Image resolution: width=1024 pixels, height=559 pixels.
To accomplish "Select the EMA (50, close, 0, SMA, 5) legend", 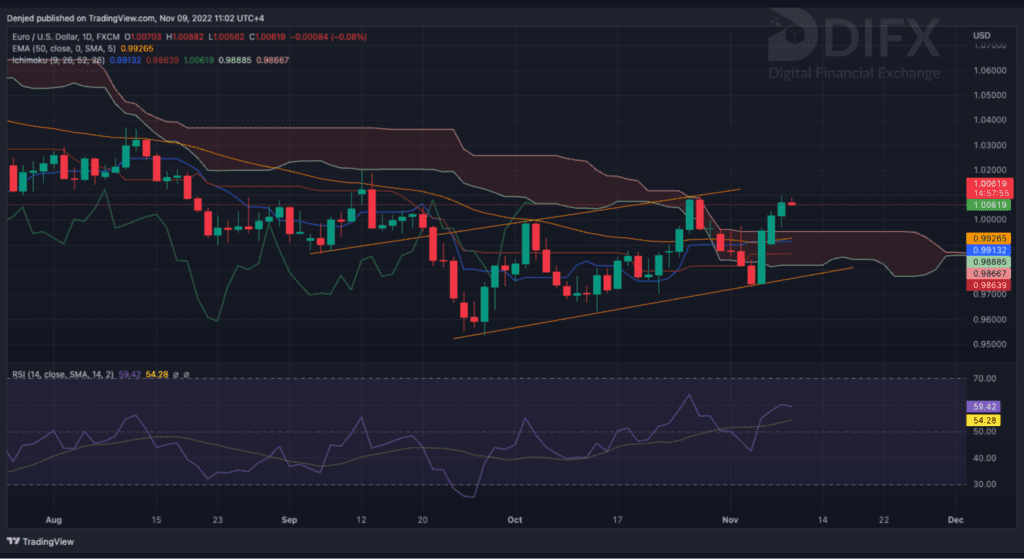I will click(70, 47).
